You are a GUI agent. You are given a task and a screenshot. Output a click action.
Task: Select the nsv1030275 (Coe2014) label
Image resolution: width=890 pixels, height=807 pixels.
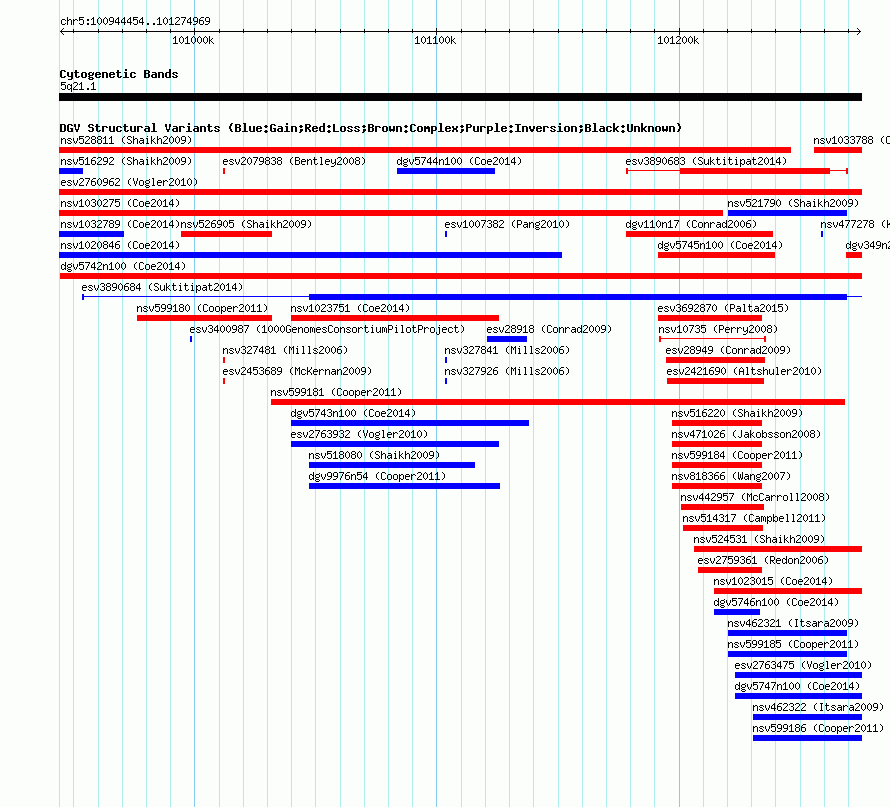tap(120, 203)
